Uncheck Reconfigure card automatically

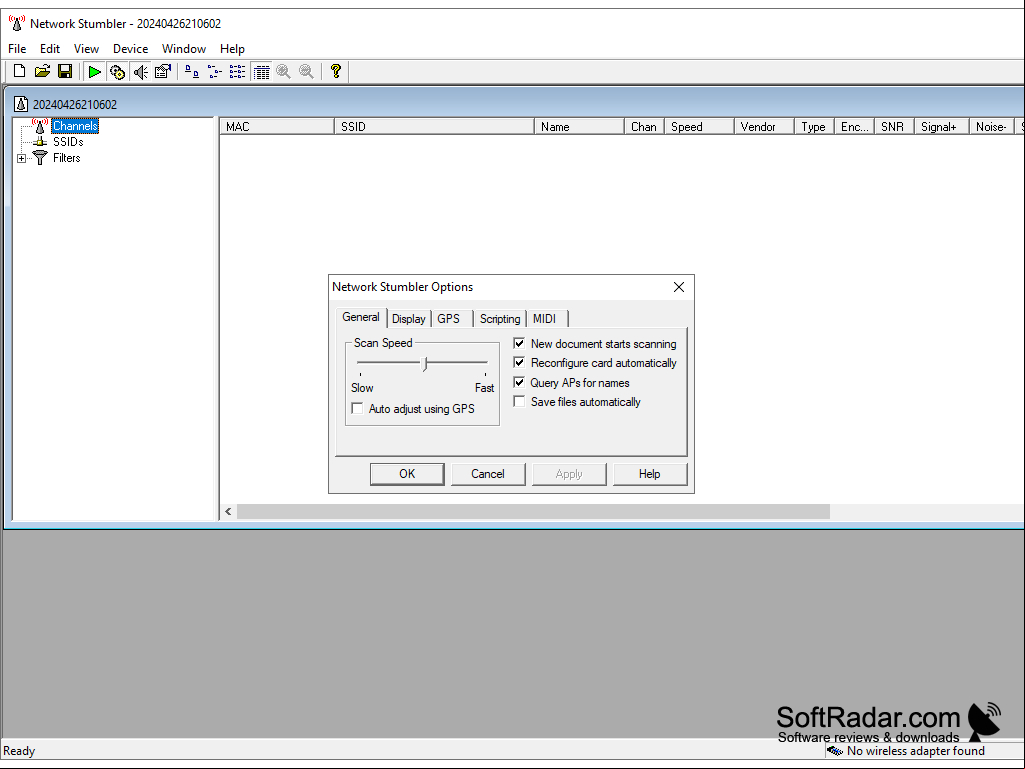pyautogui.click(x=519, y=362)
